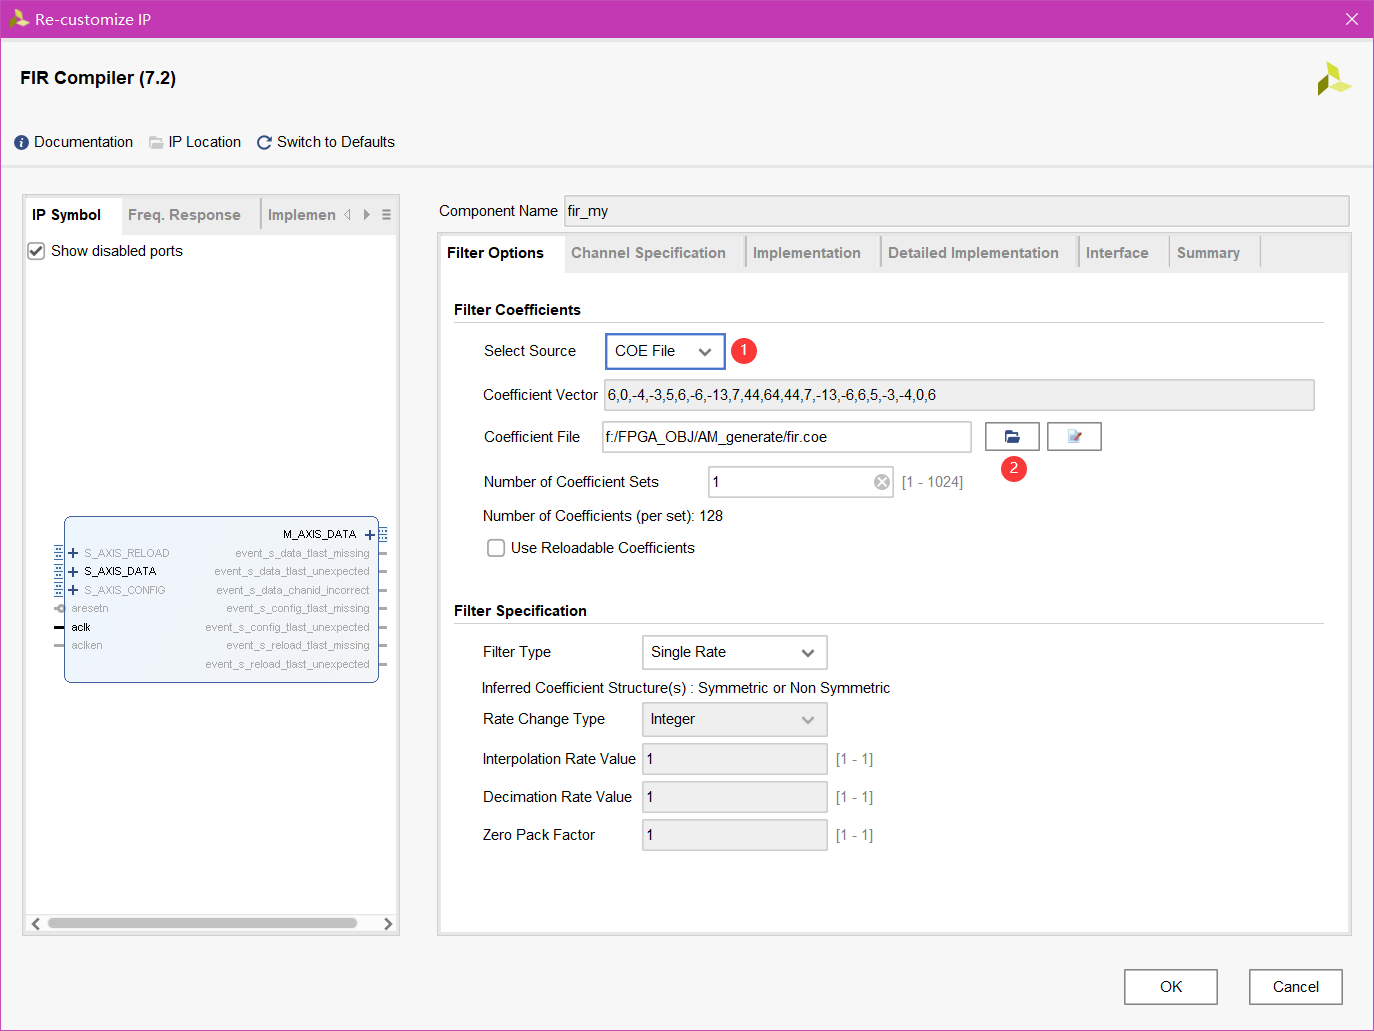The image size is (1374, 1031).
Task: Open the Channel Specification tab
Action: (648, 253)
